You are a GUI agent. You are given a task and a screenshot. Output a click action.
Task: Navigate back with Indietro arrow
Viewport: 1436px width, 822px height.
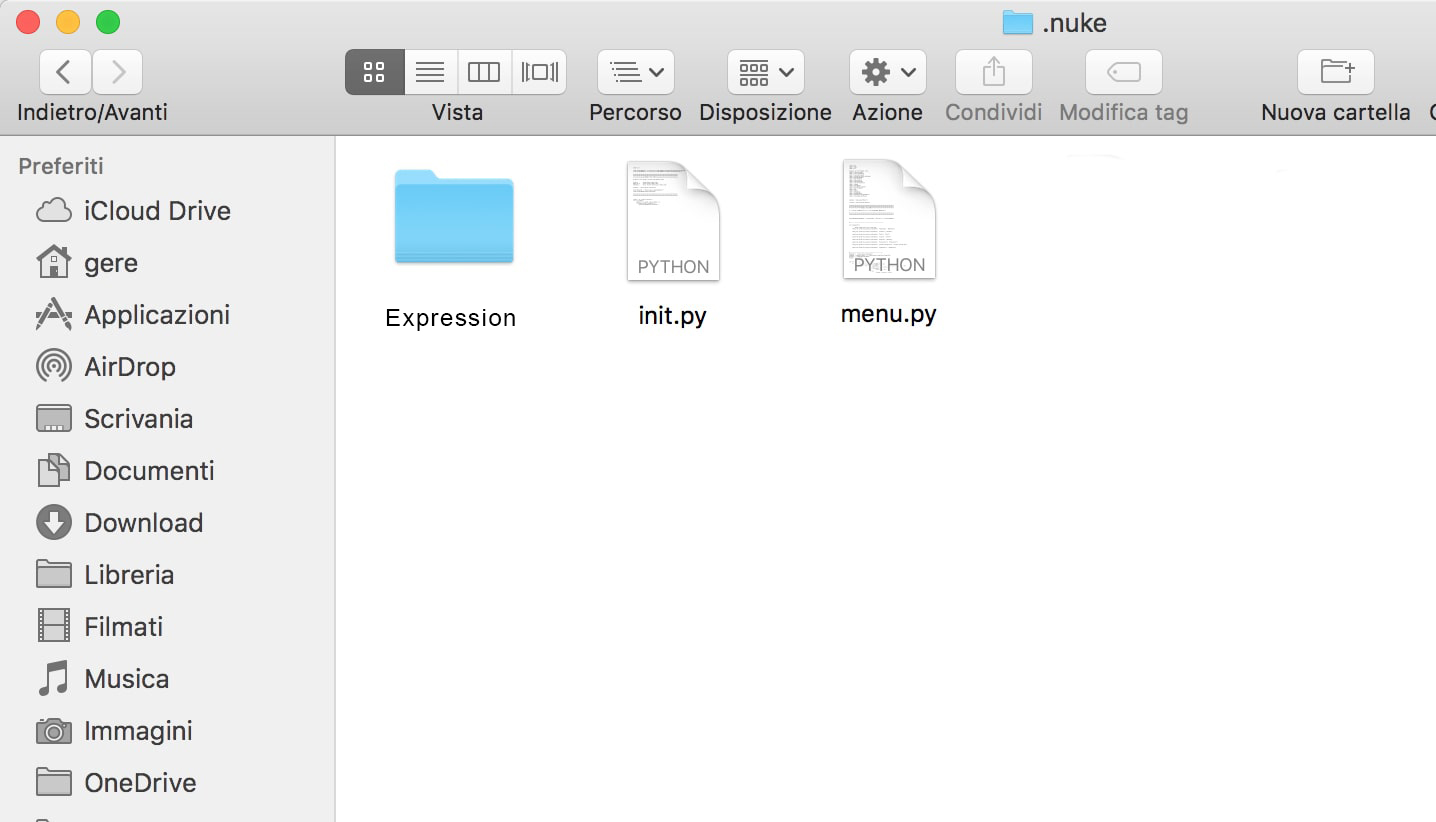pos(64,71)
